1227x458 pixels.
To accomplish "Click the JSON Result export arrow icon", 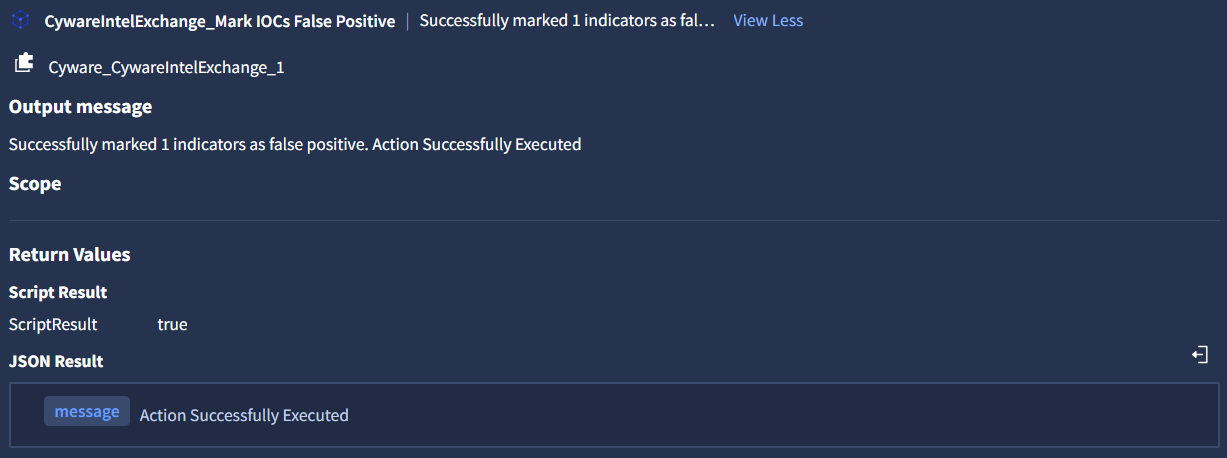I will 1200,355.
